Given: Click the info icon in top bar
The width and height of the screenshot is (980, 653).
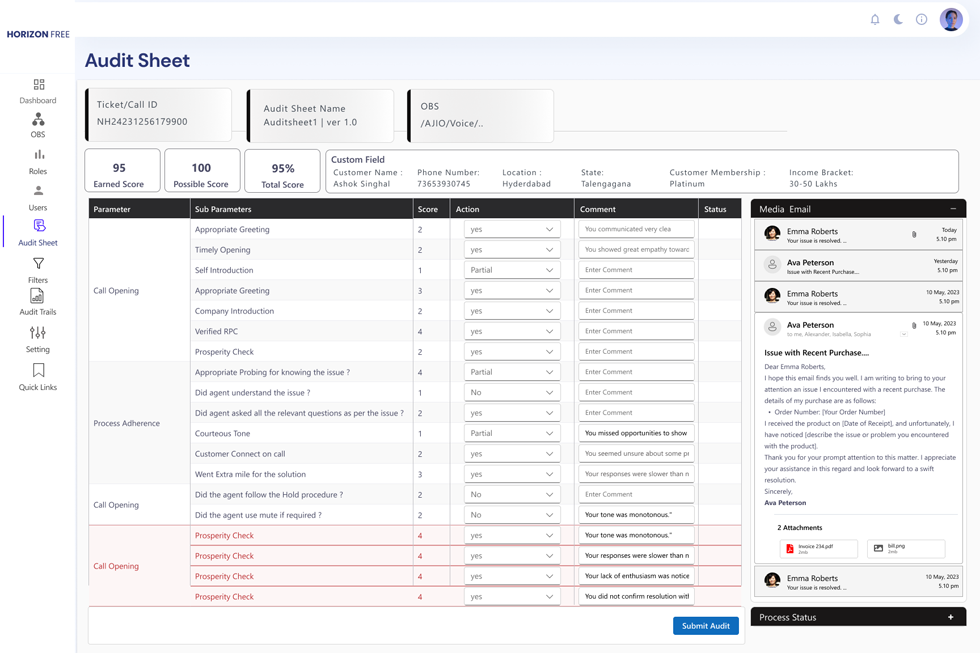Looking at the screenshot, I should click(x=921, y=19).
